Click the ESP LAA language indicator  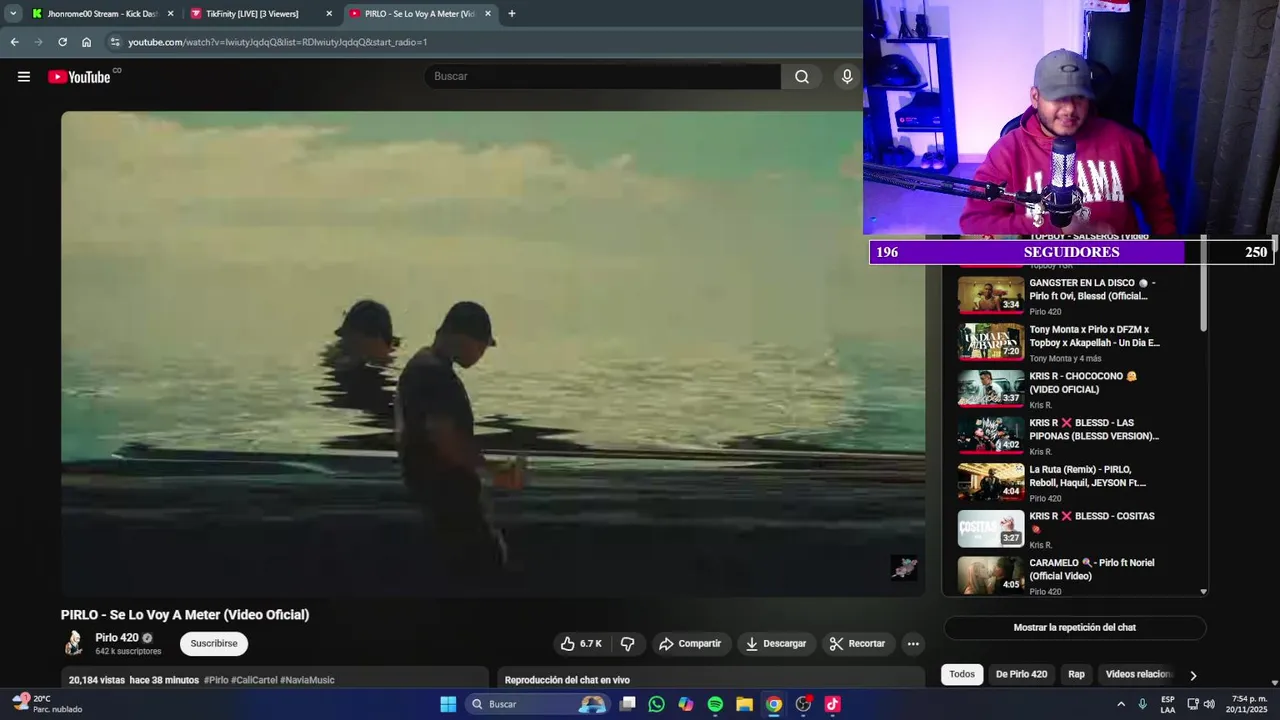pyautogui.click(x=1167, y=704)
